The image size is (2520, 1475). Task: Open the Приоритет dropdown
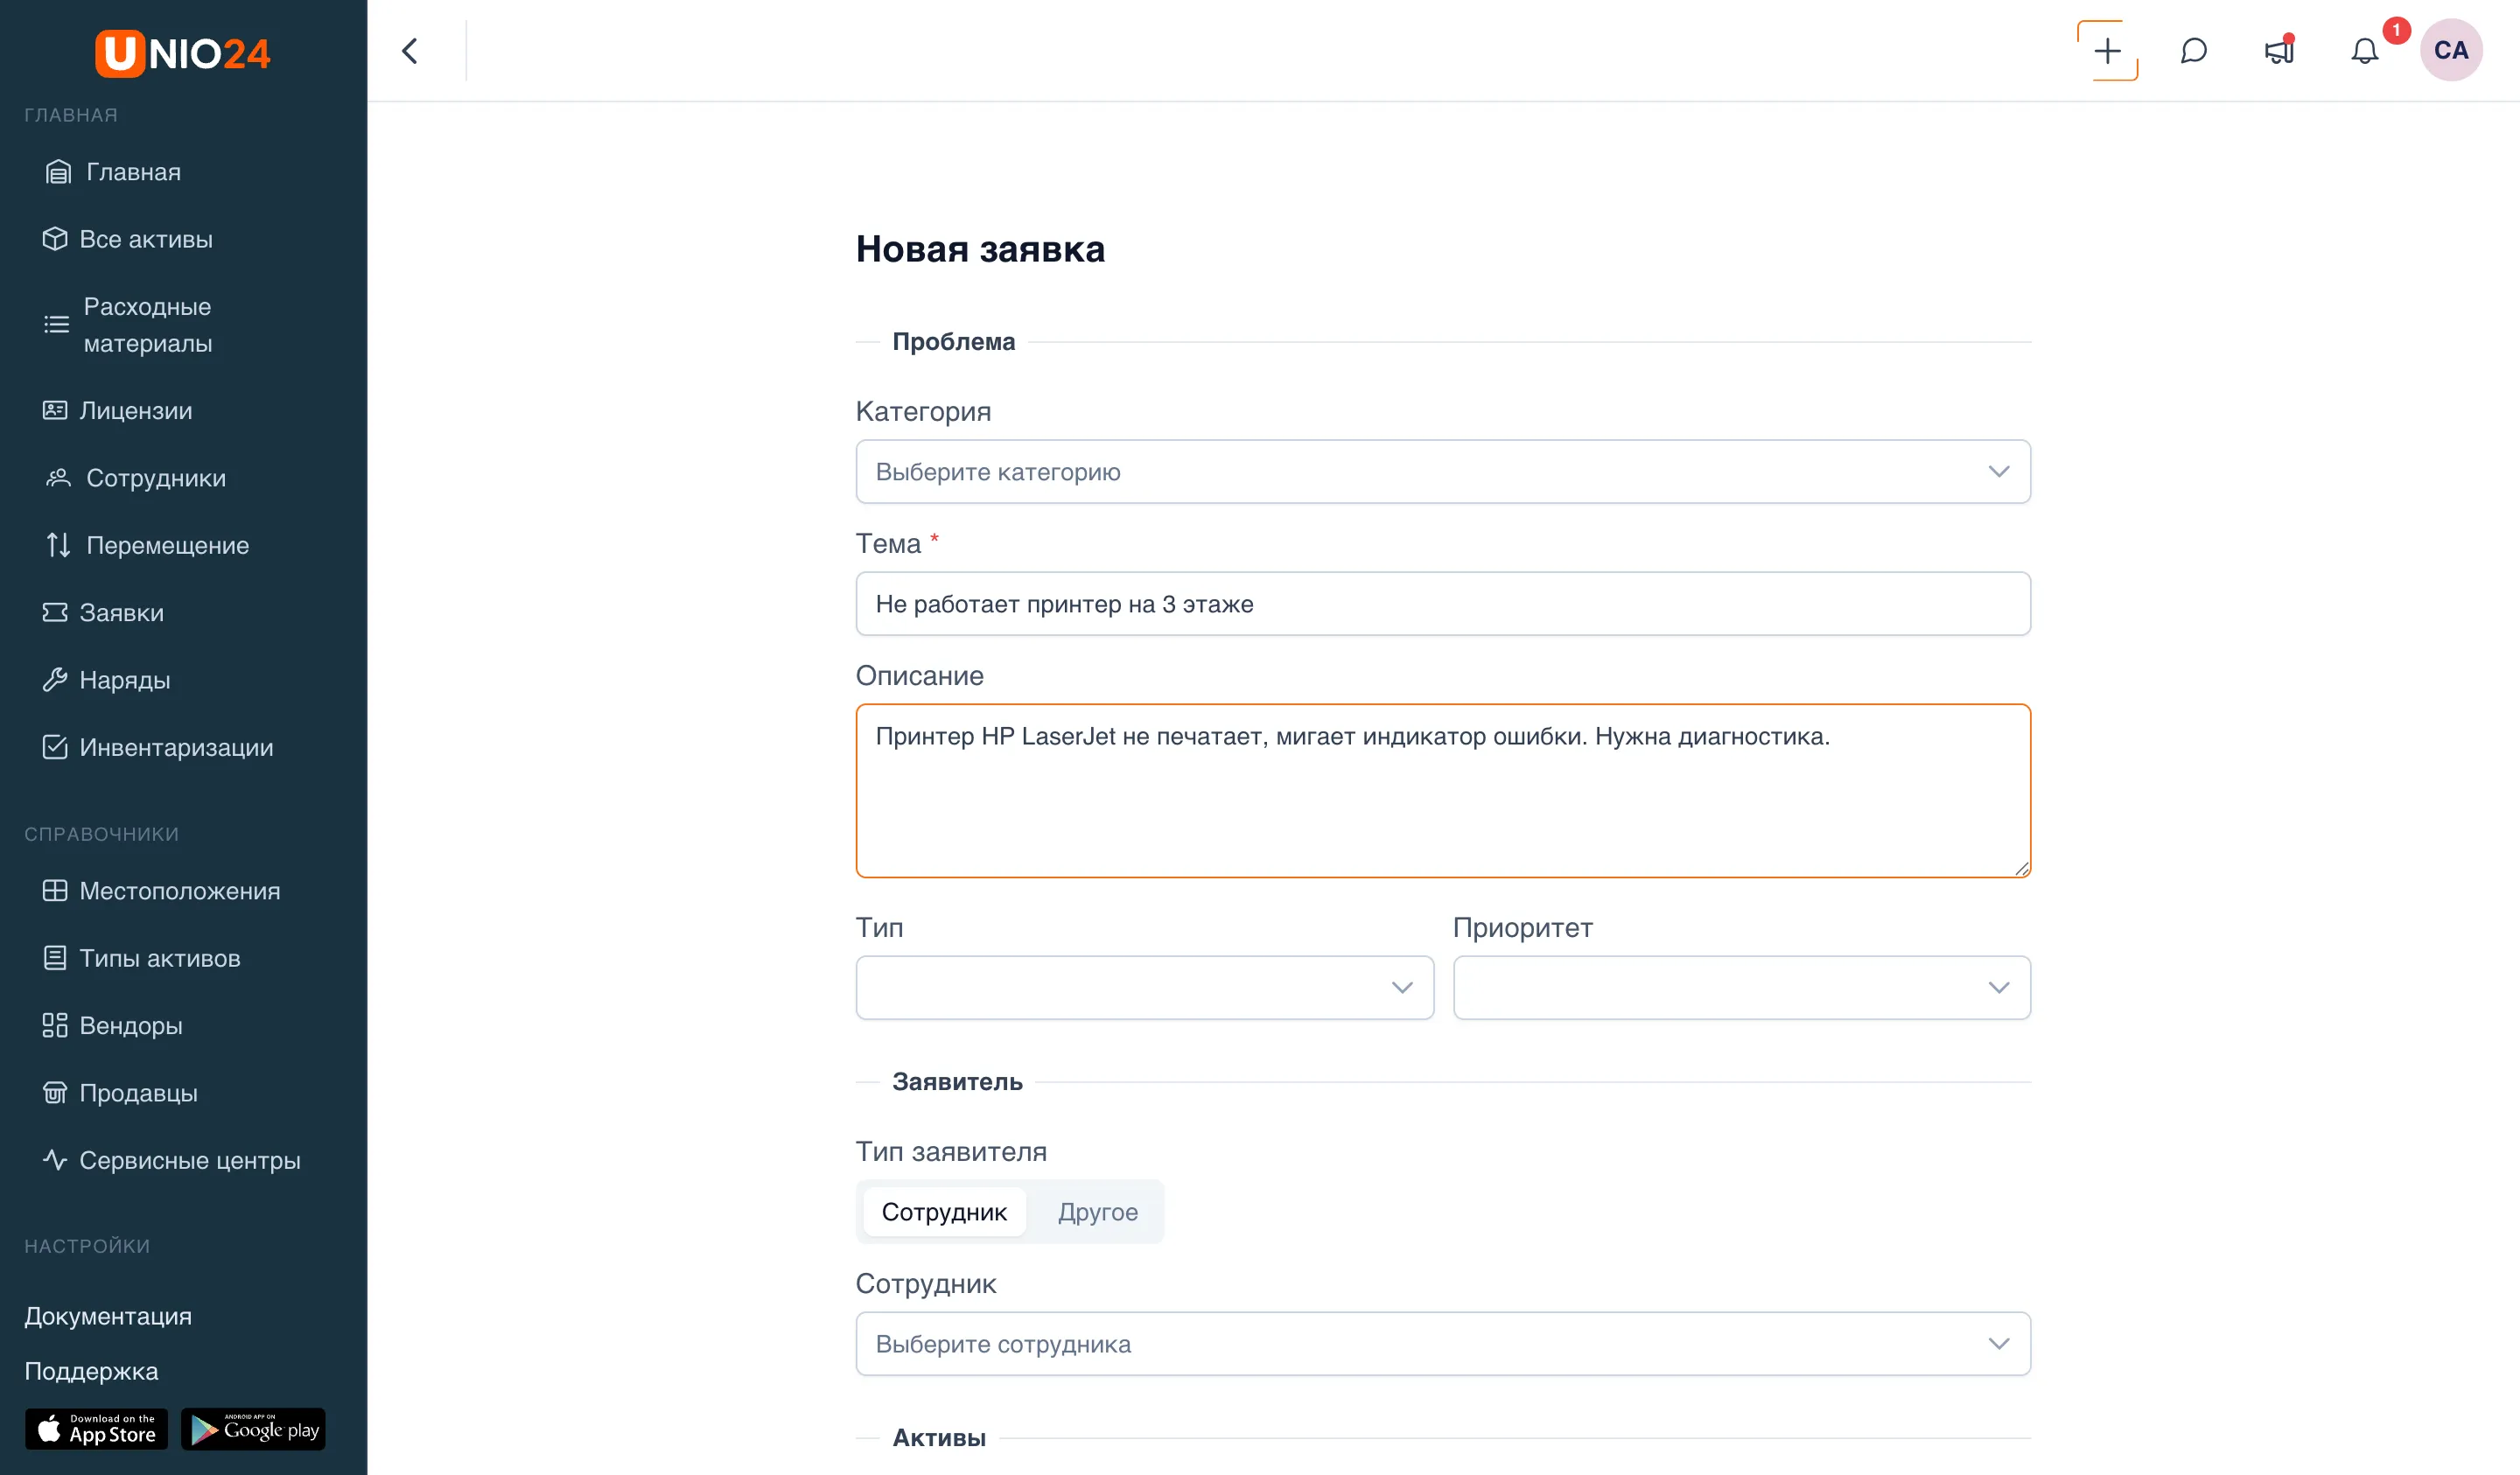[1741, 988]
